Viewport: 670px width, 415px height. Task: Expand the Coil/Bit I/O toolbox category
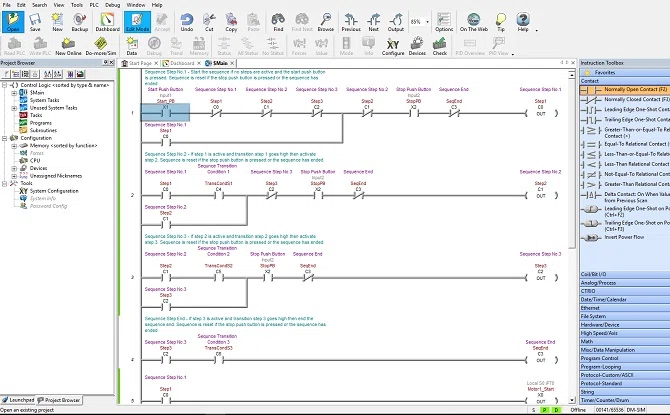tap(625, 274)
